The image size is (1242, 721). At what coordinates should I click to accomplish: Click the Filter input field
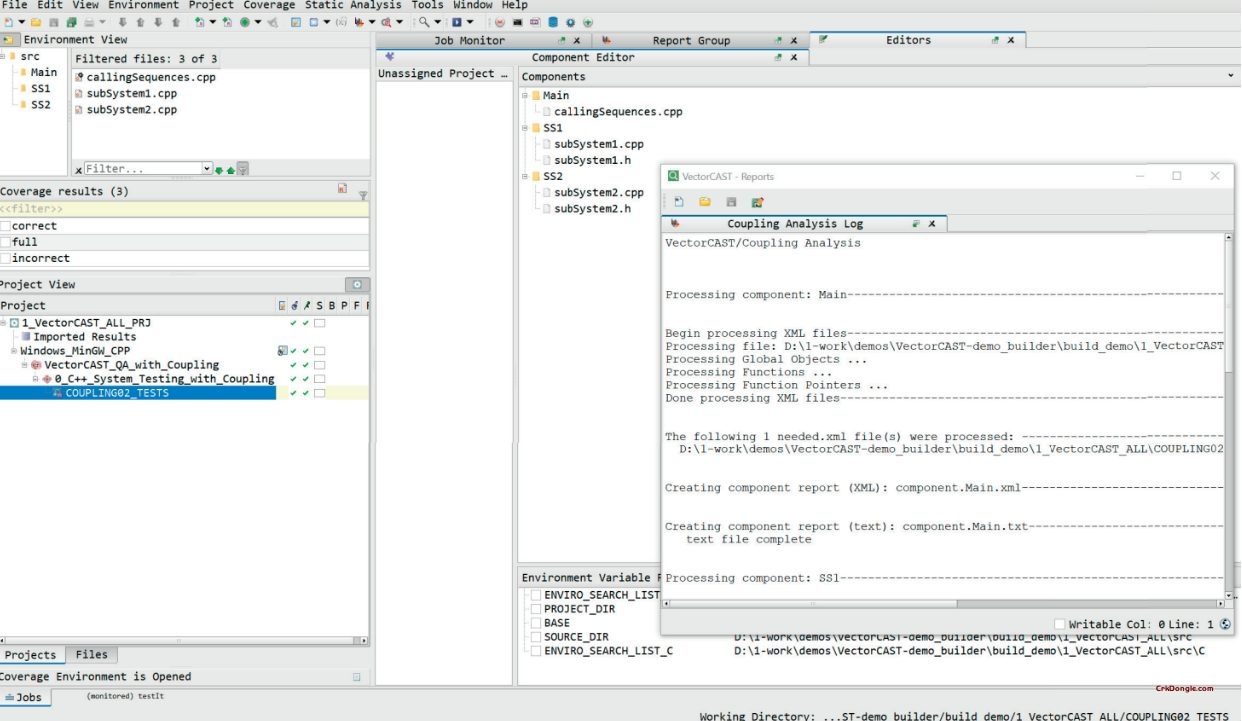click(143, 169)
